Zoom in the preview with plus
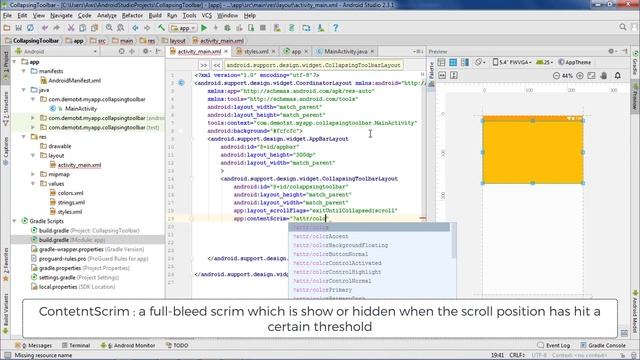The width and height of the screenshot is (640, 360). 580,76
